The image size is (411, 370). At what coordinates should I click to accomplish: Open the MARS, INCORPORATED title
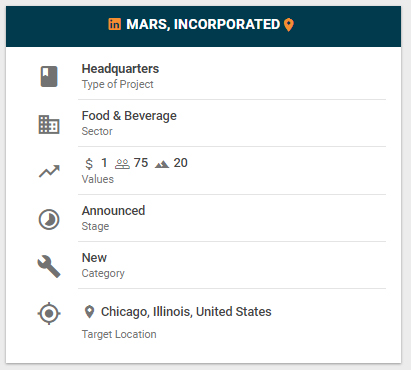coord(203,24)
